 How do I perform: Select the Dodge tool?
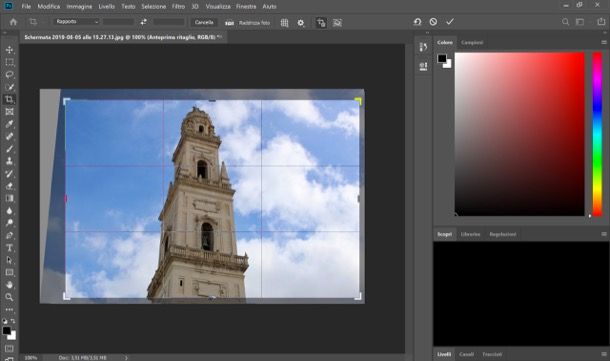tap(9, 223)
